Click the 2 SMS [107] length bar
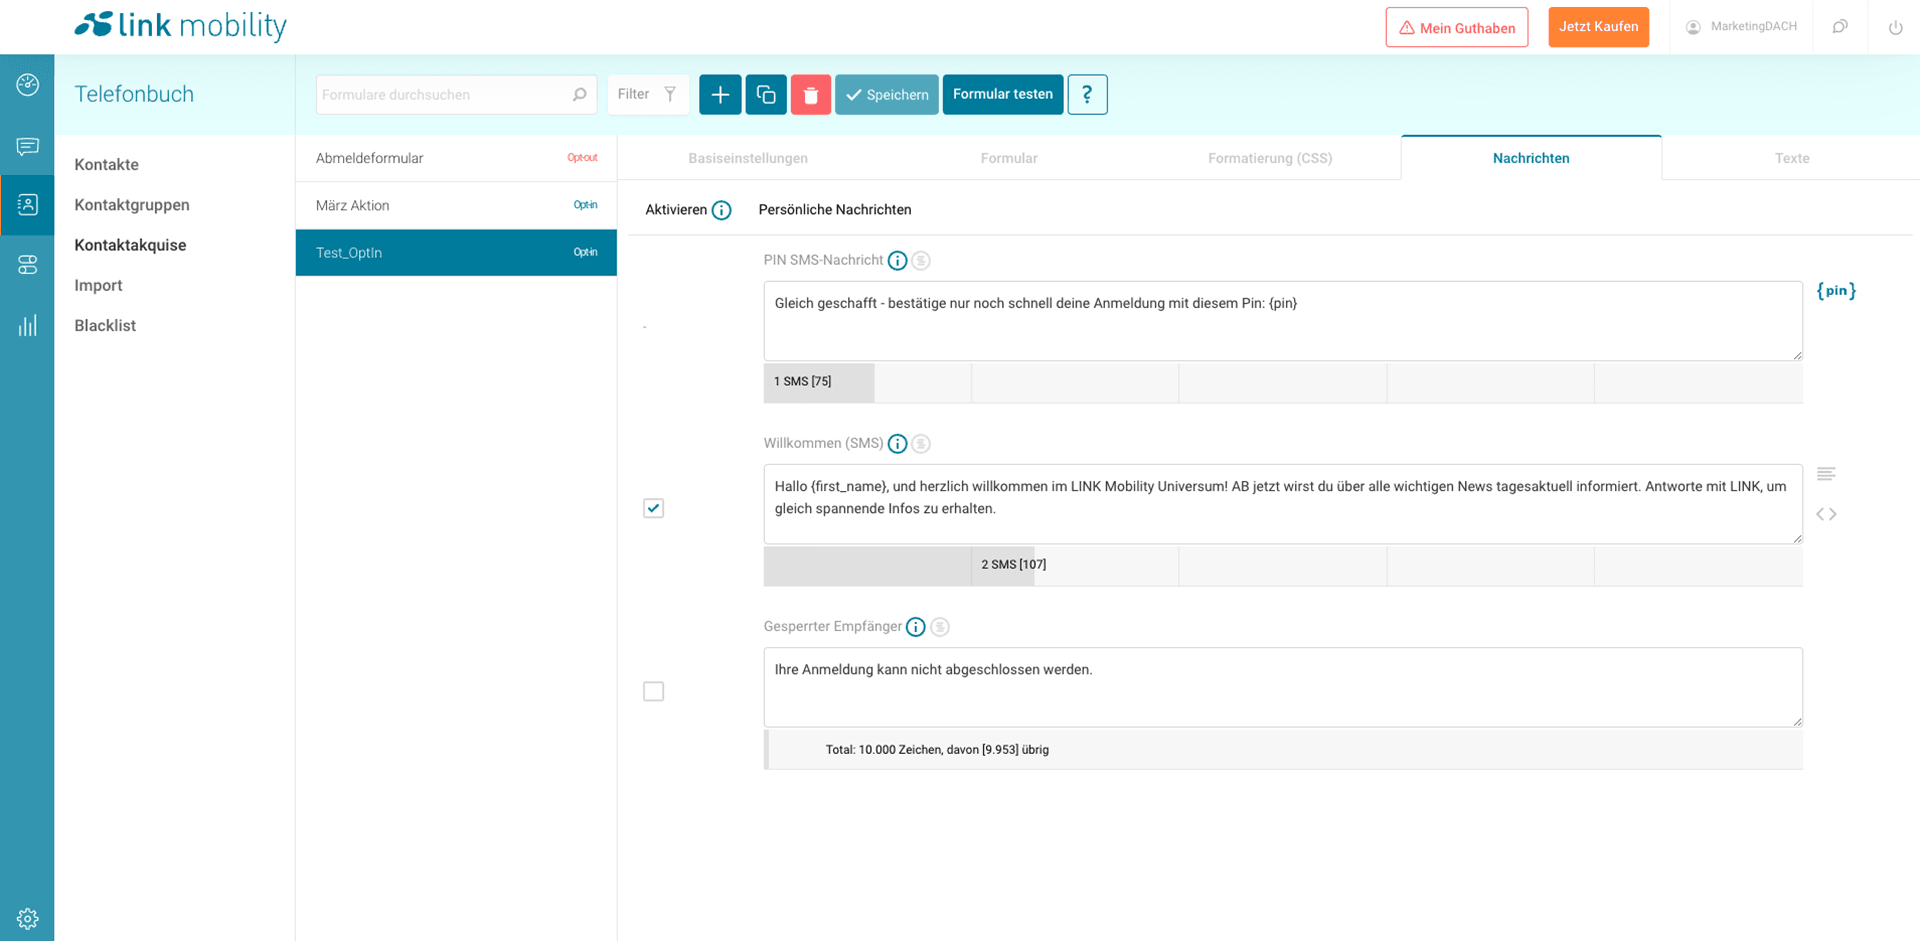The height and width of the screenshot is (941, 1920). pos(1283,566)
